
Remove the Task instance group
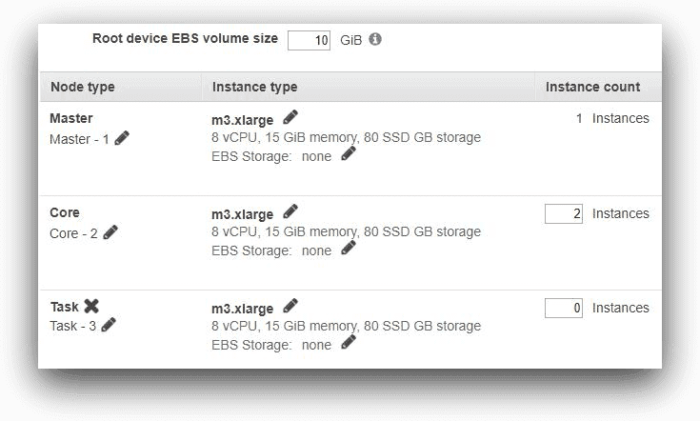pyautogui.click(x=91, y=306)
